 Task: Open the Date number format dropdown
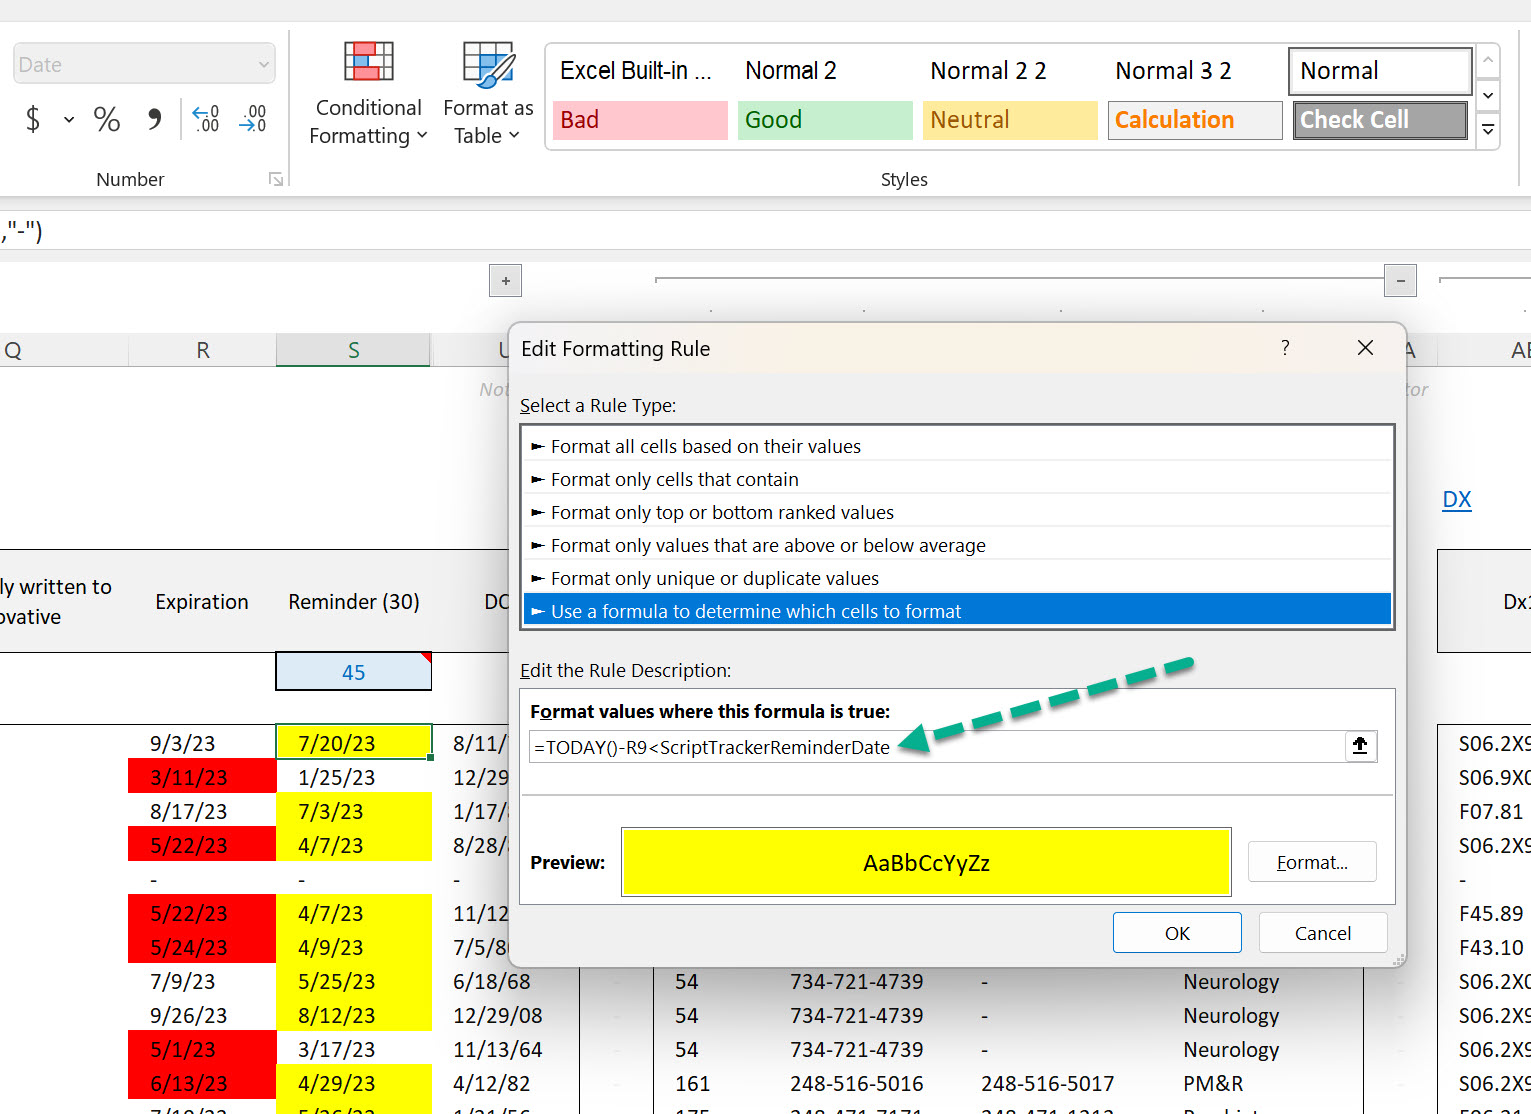[263, 63]
